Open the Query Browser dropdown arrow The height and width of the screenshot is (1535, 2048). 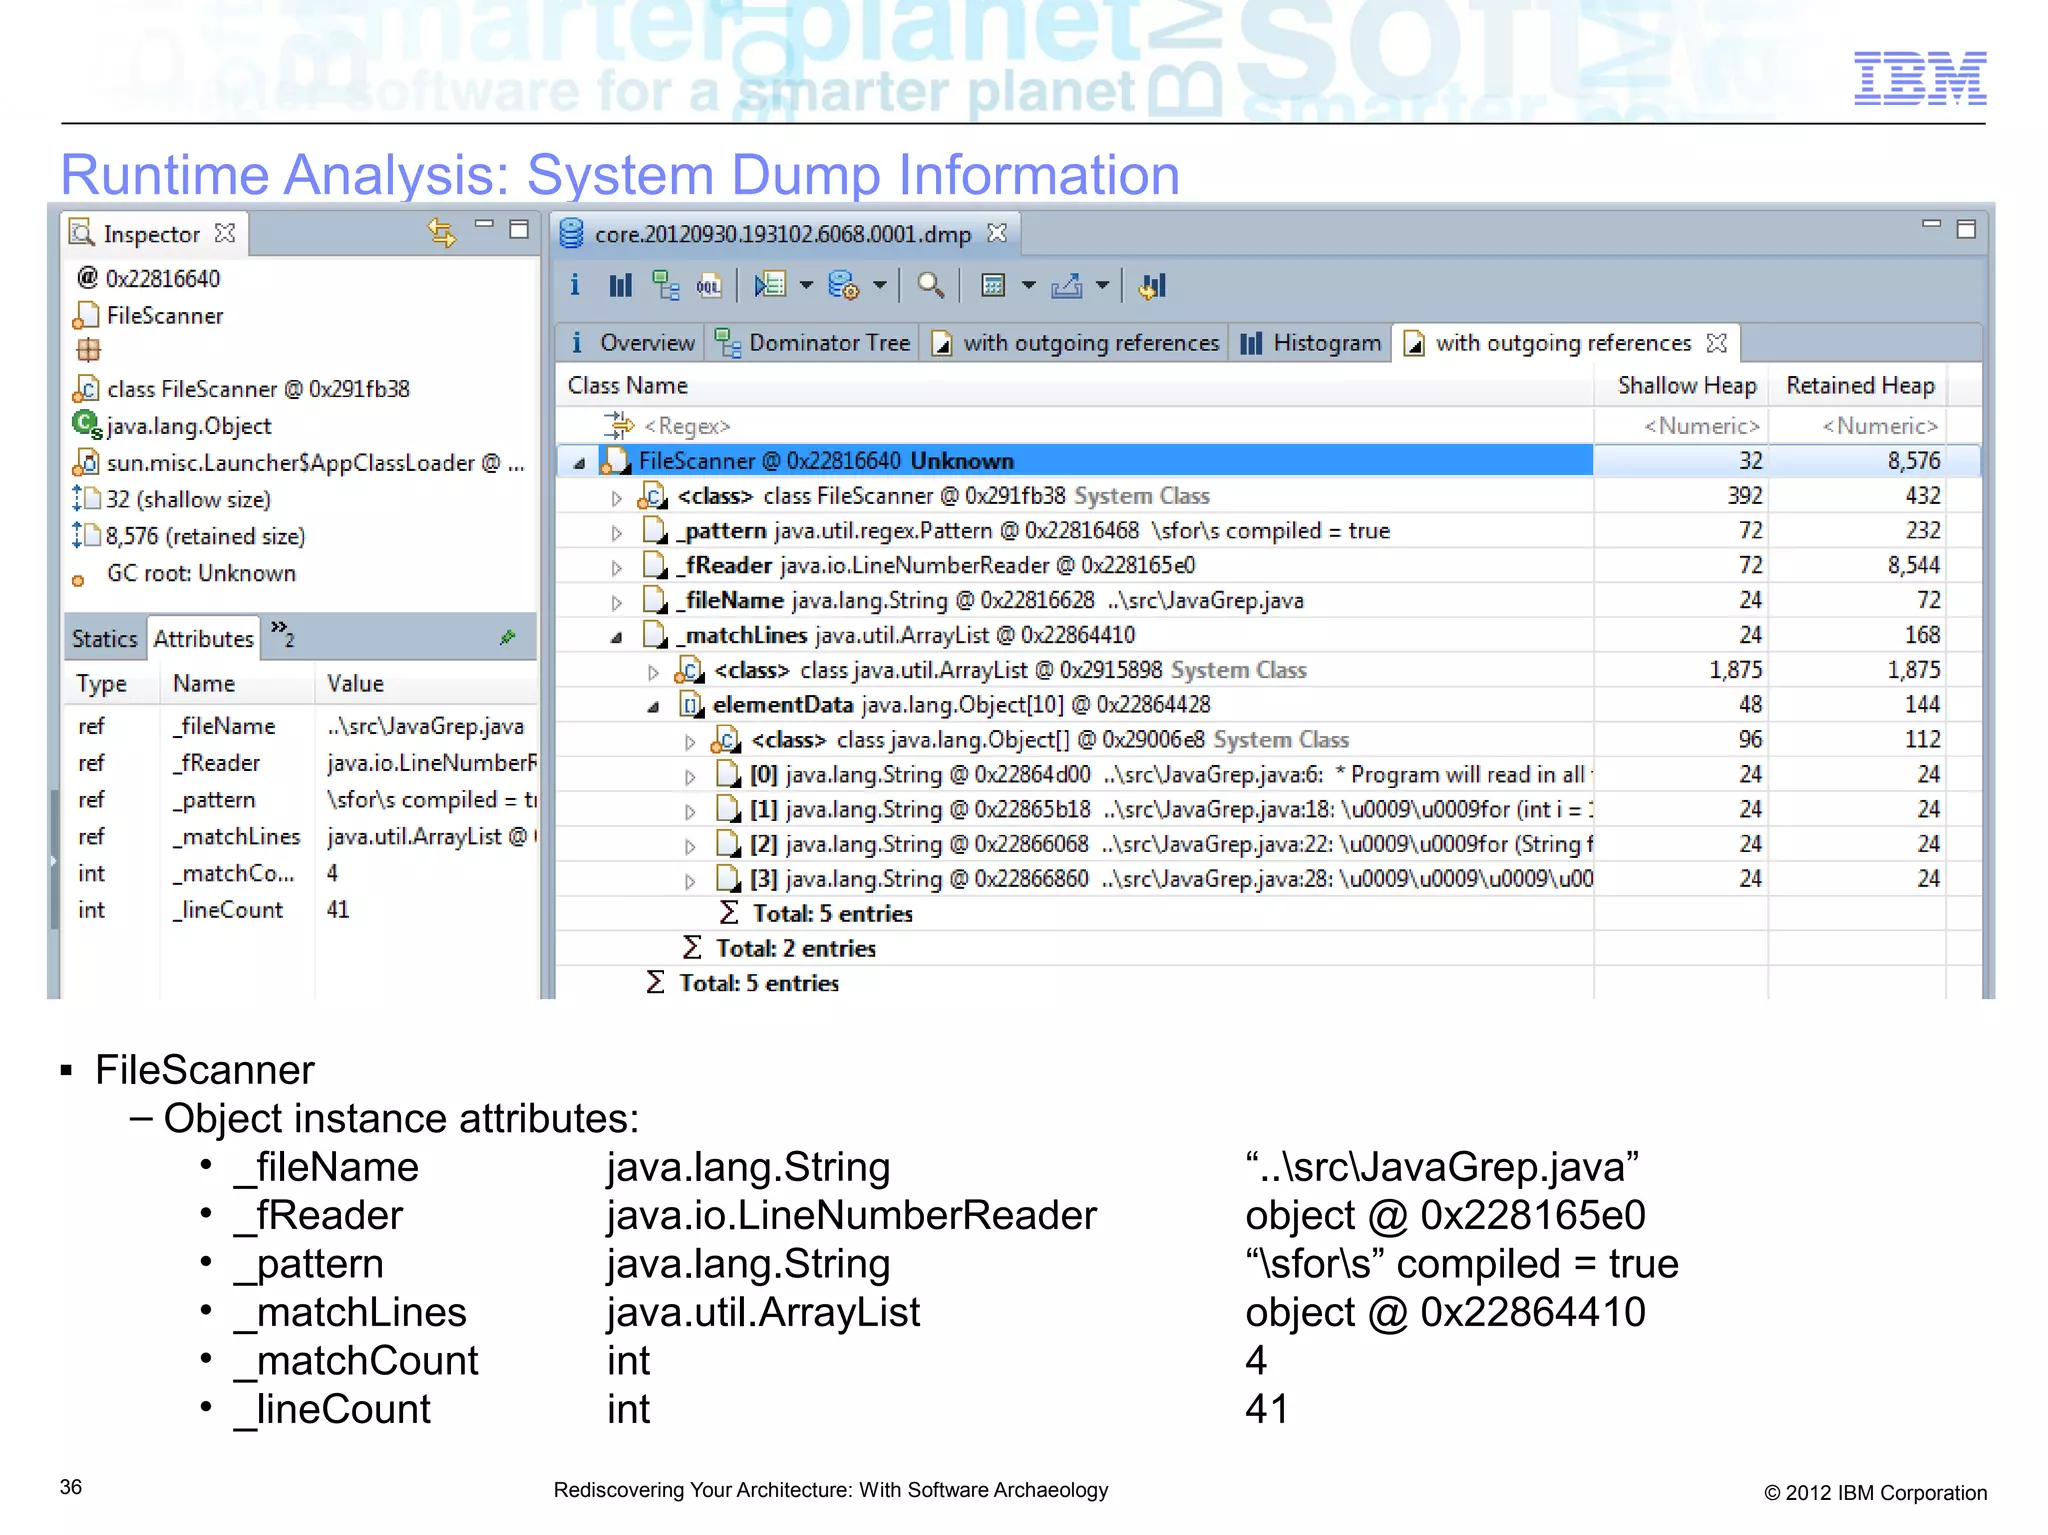(880, 286)
